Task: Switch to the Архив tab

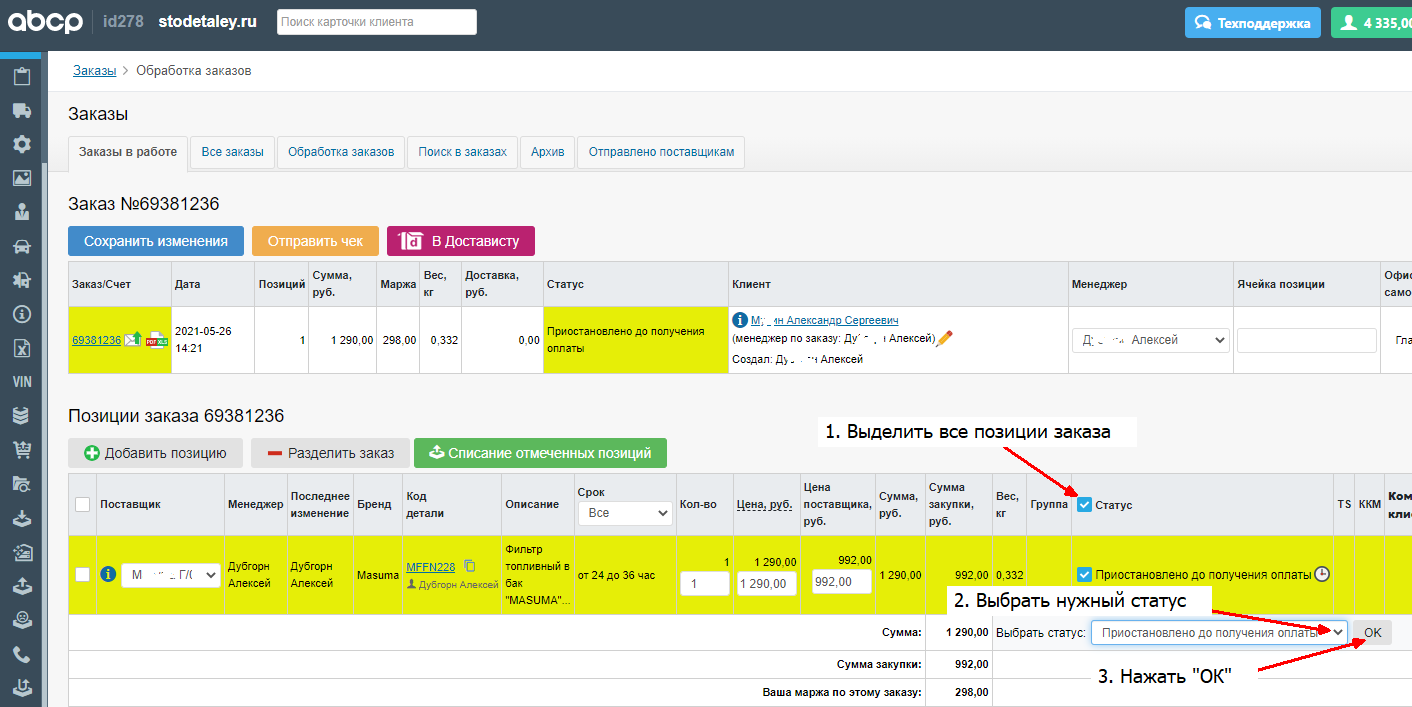Action: [547, 152]
